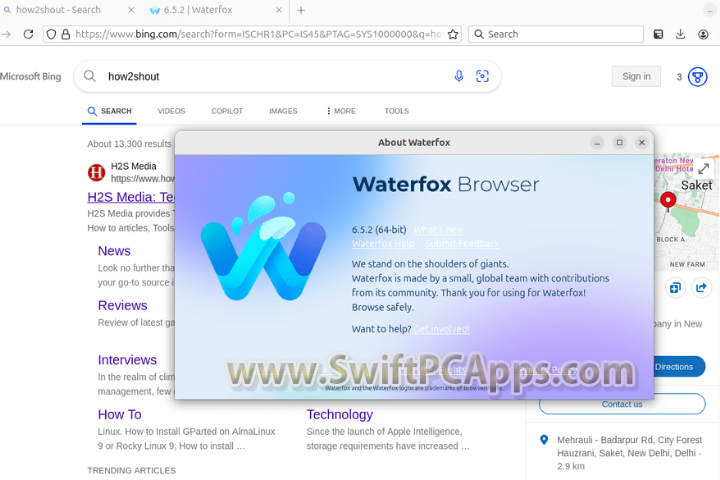Image resolution: width=720 pixels, height=480 pixels.
Task: Open H2S Media result title link
Action: pyautogui.click(x=131, y=197)
